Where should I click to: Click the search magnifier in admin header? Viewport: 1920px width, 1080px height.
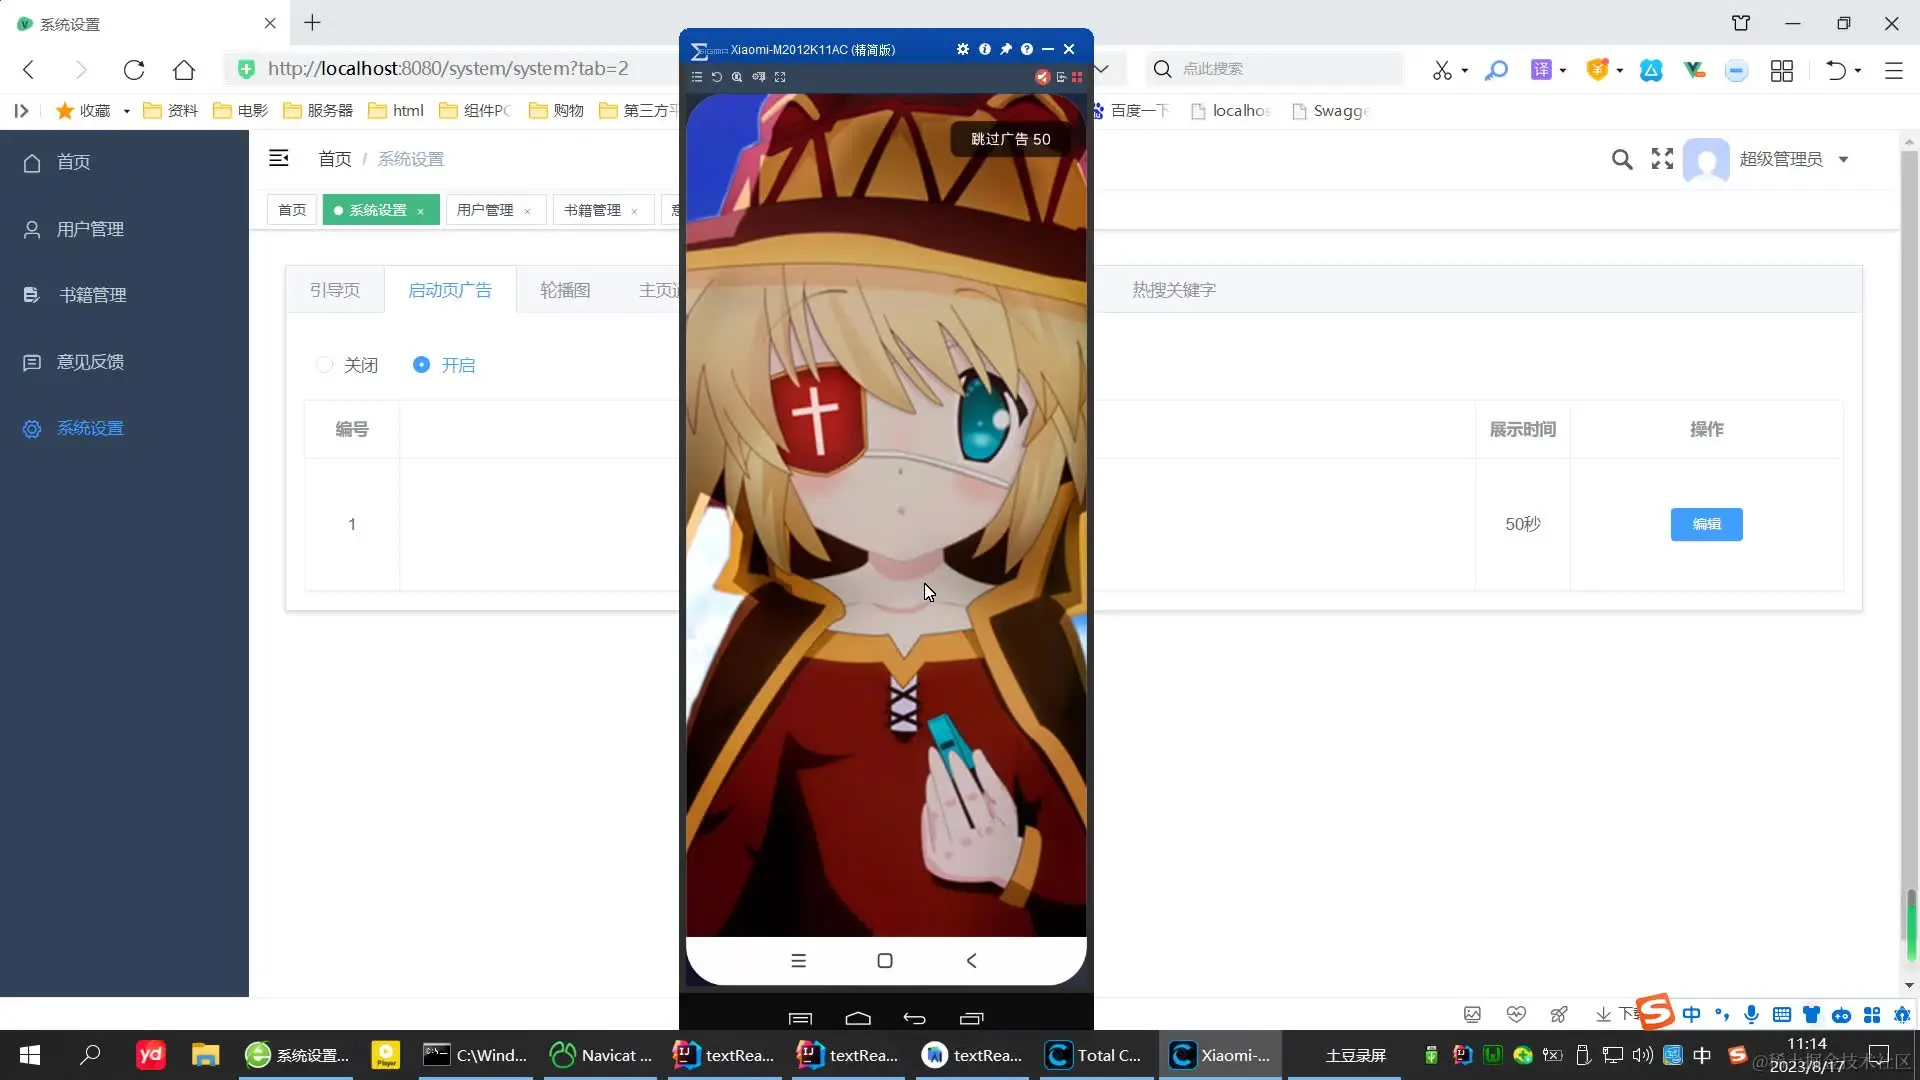pos(1622,159)
